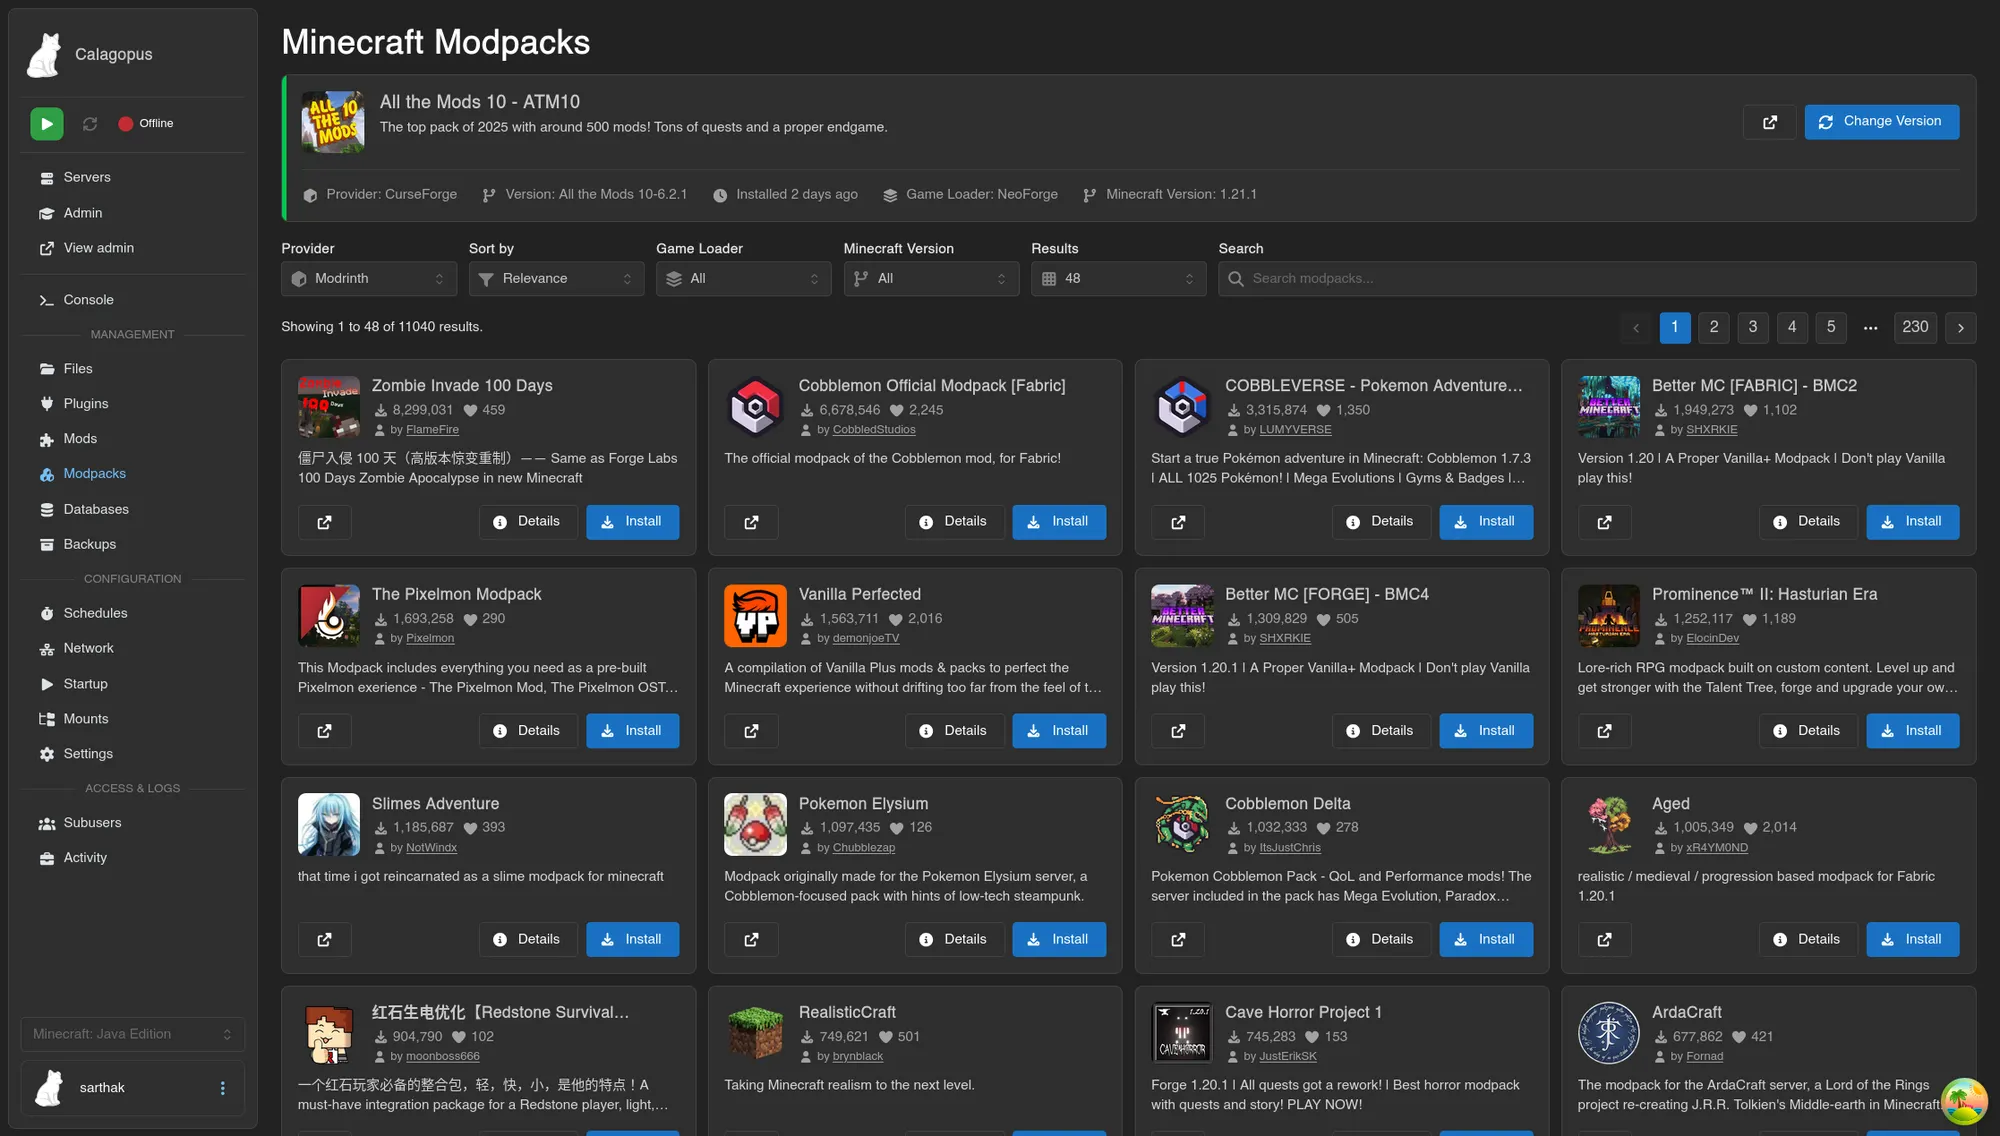
Task: Go to results page 2
Action: tap(1713, 328)
